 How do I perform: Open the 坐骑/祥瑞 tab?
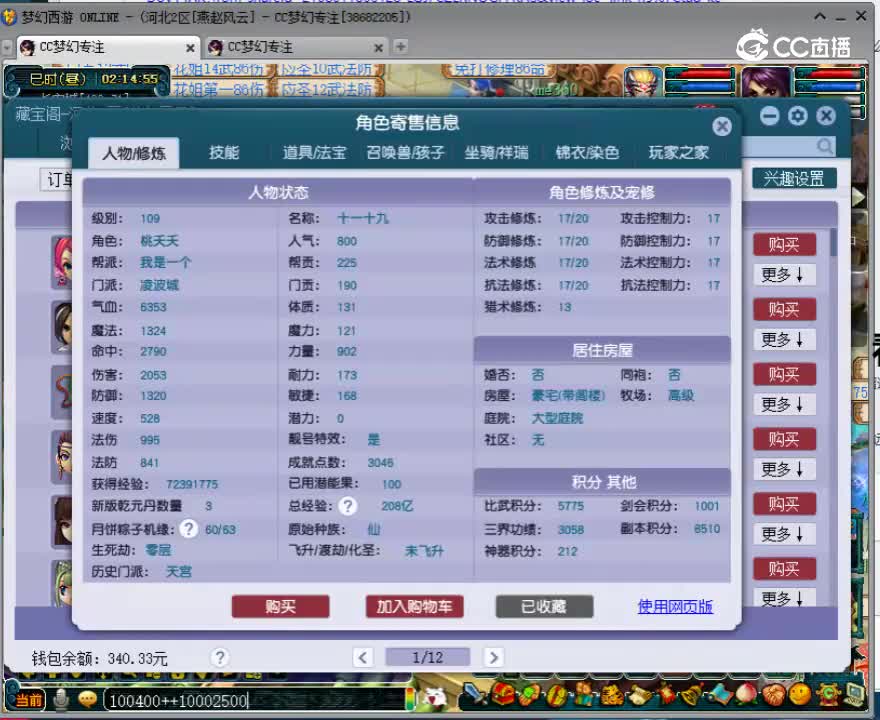496,153
